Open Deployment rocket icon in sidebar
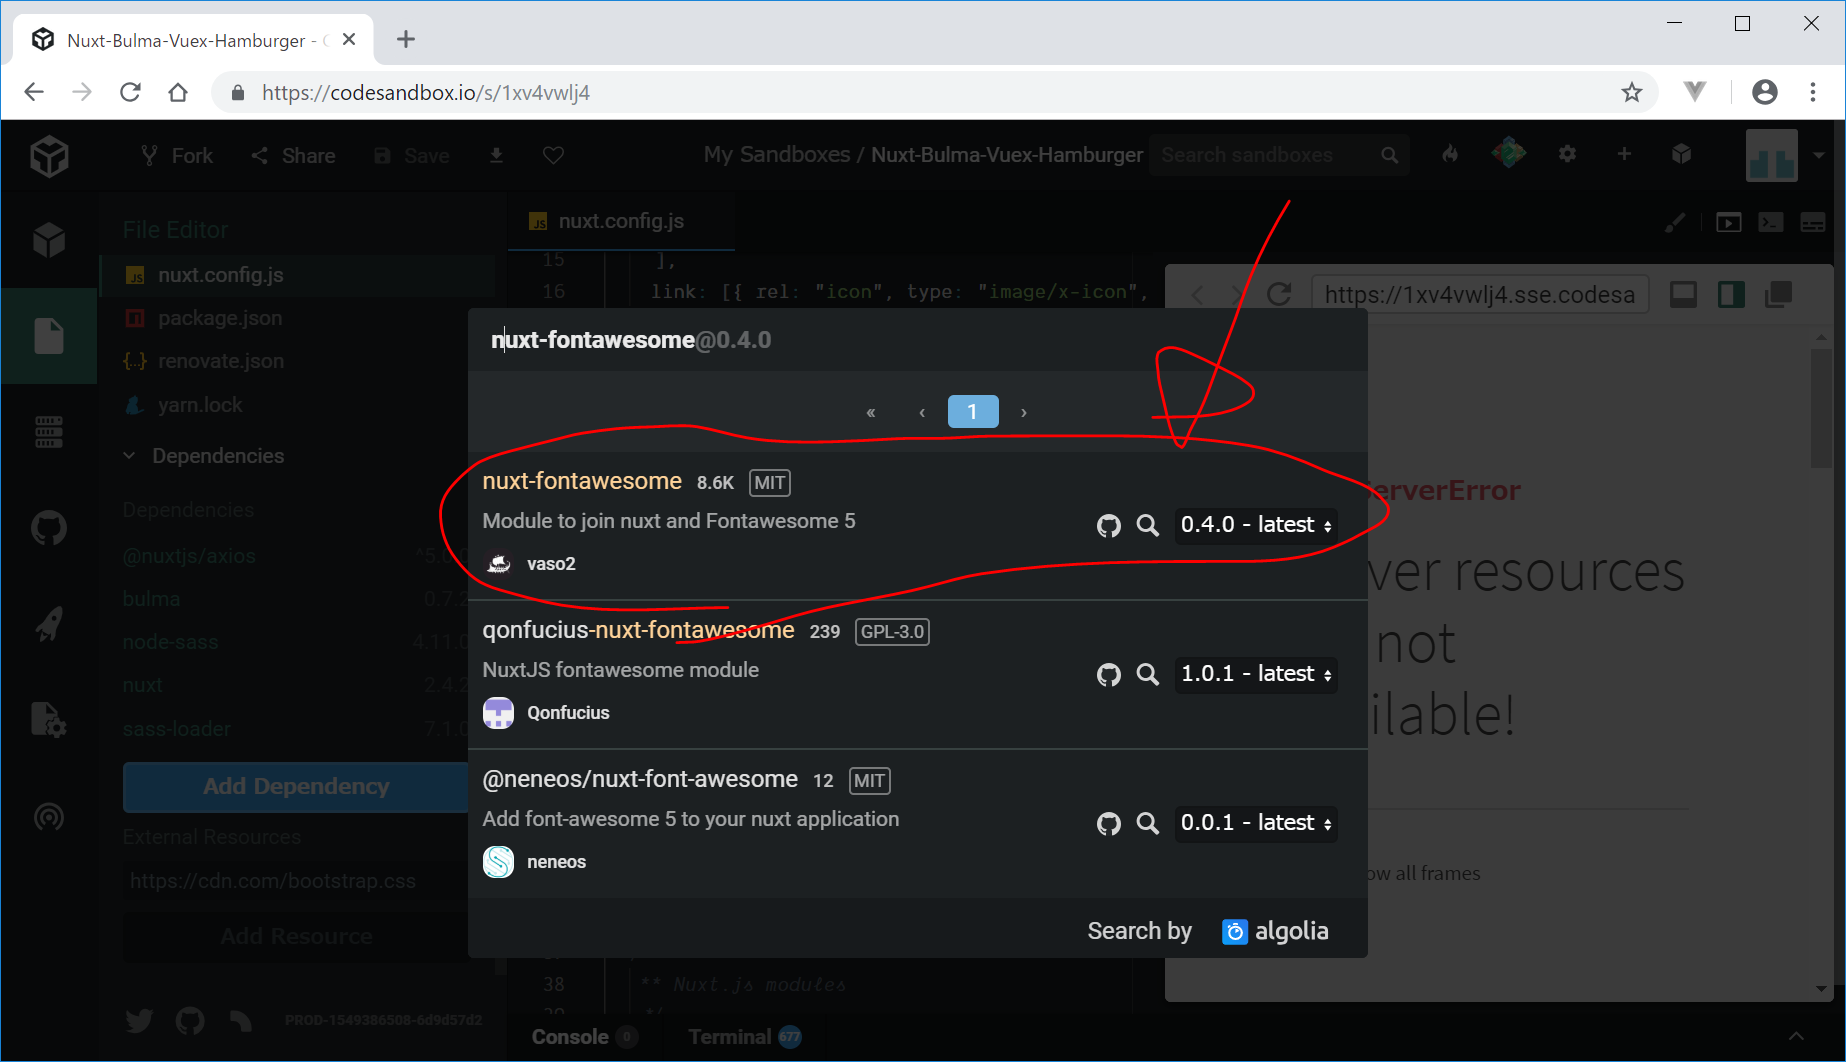Screen dimensions: 1846x1062 49,624
